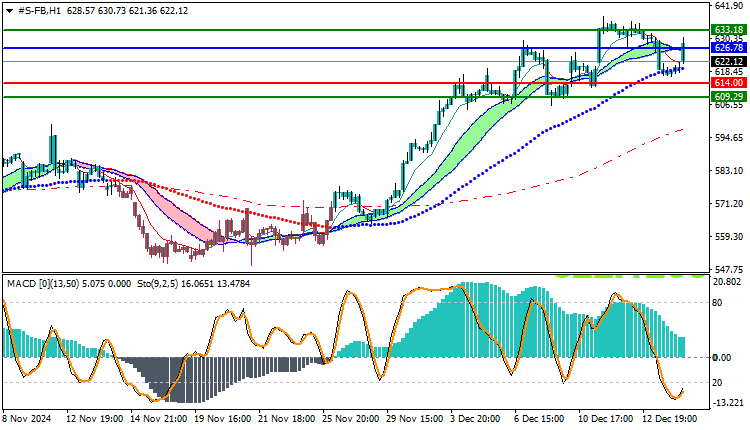Select the blue 626.78 price level label
The height and width of the screenshot is (430, 750).
click(728, 48)
